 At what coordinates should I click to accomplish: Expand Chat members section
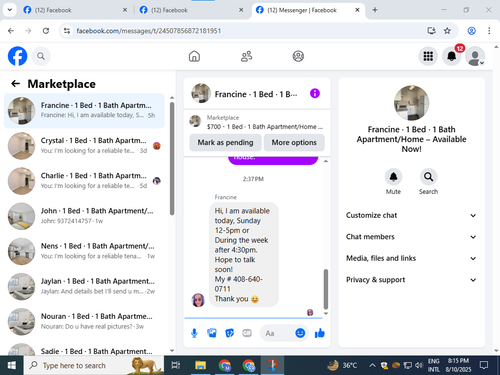(411, 237)
